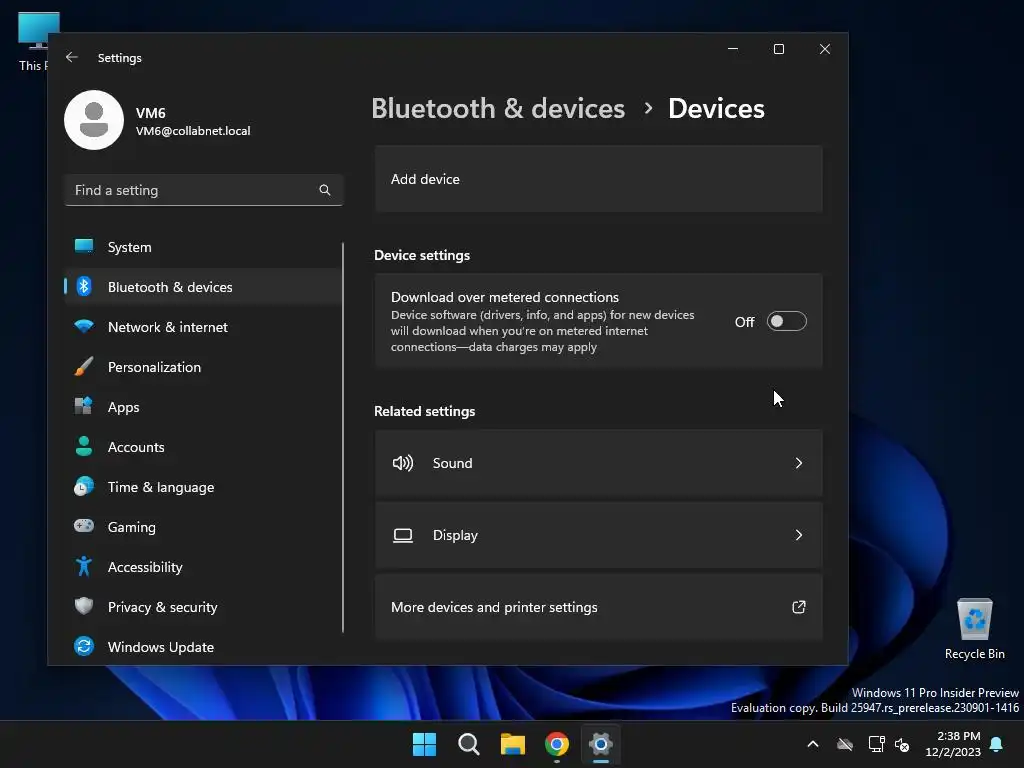Focus the Find a setting search box
The image size is (1024, 768).
tap(203, 190)
